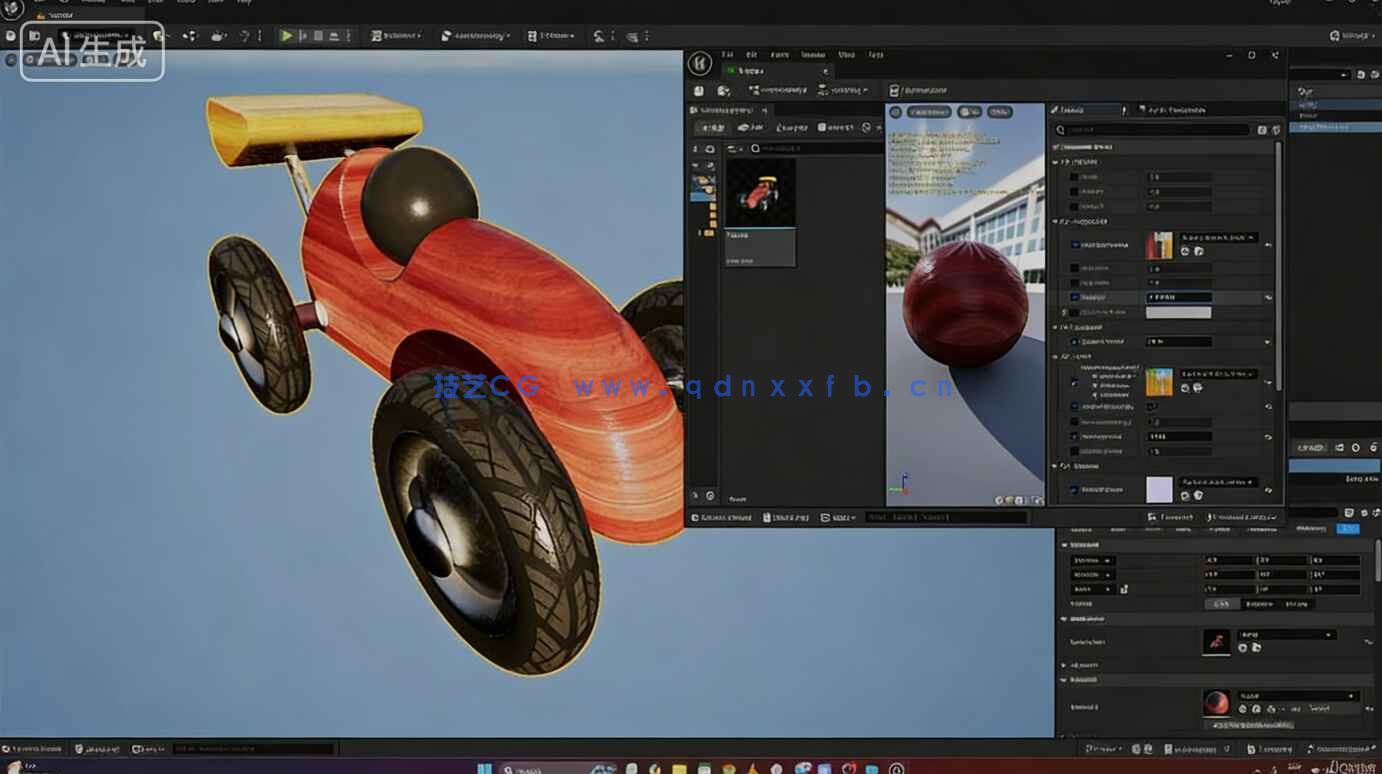Click the grey color swatch in material parameters
This screenshot has width=1382, height=774.
pyautogui.click(x=1178, y=312)
